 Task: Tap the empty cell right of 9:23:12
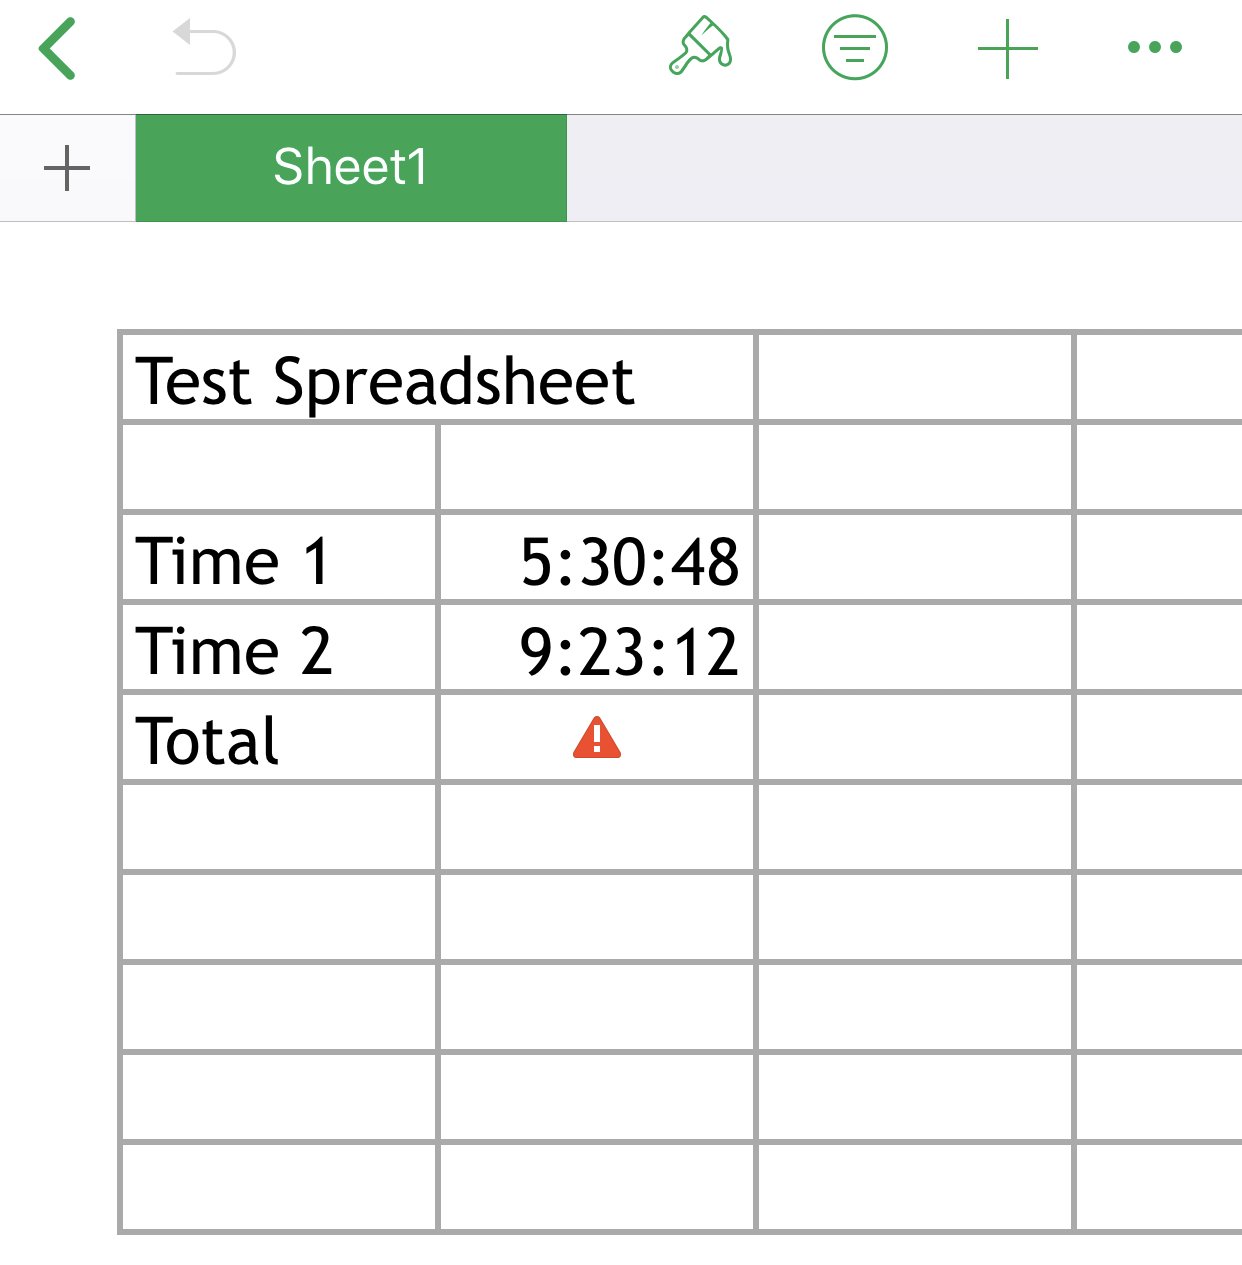click(914, 649)
